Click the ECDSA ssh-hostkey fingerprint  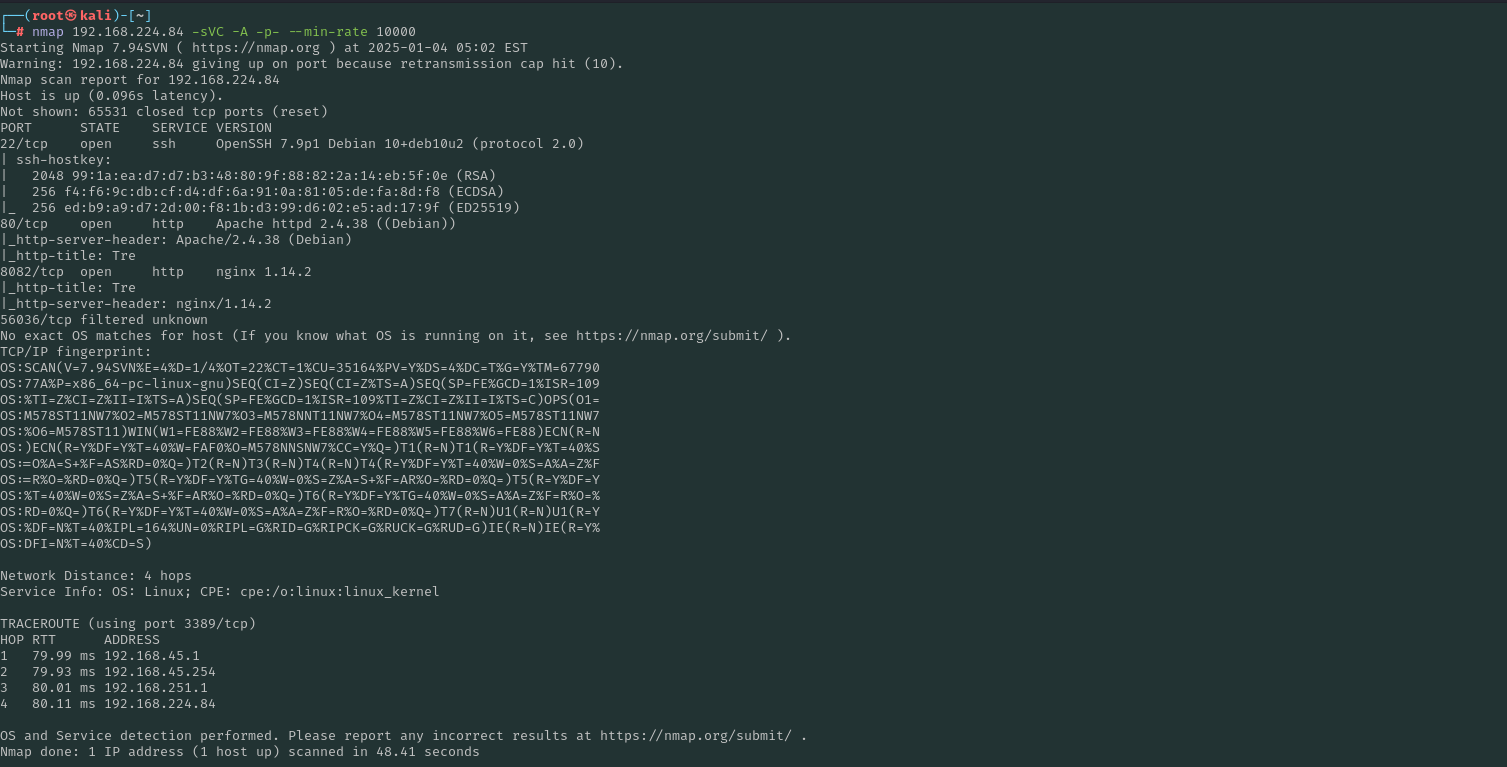pyautogui.click(x=260, y=192)
